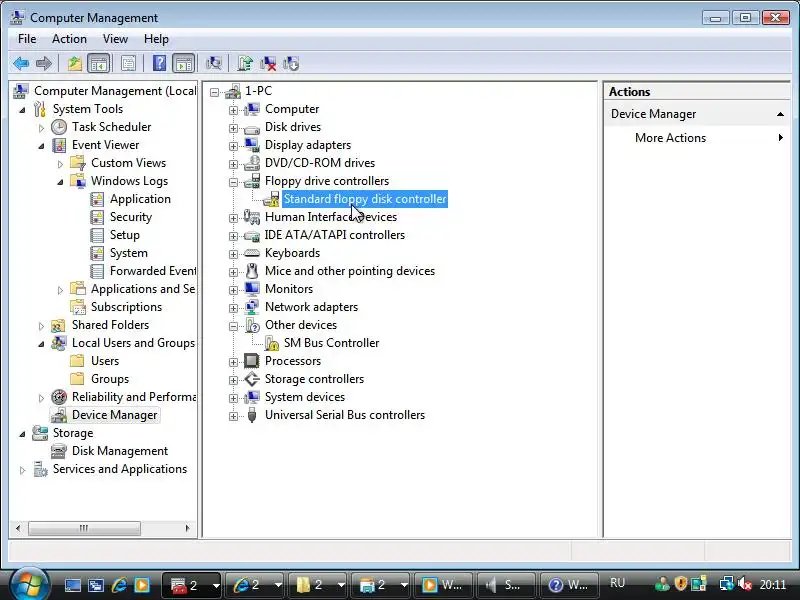This screenshot has height=600, width=800.
Task: Click the Storage controllers category icon
Action: [x=252, y=379]
